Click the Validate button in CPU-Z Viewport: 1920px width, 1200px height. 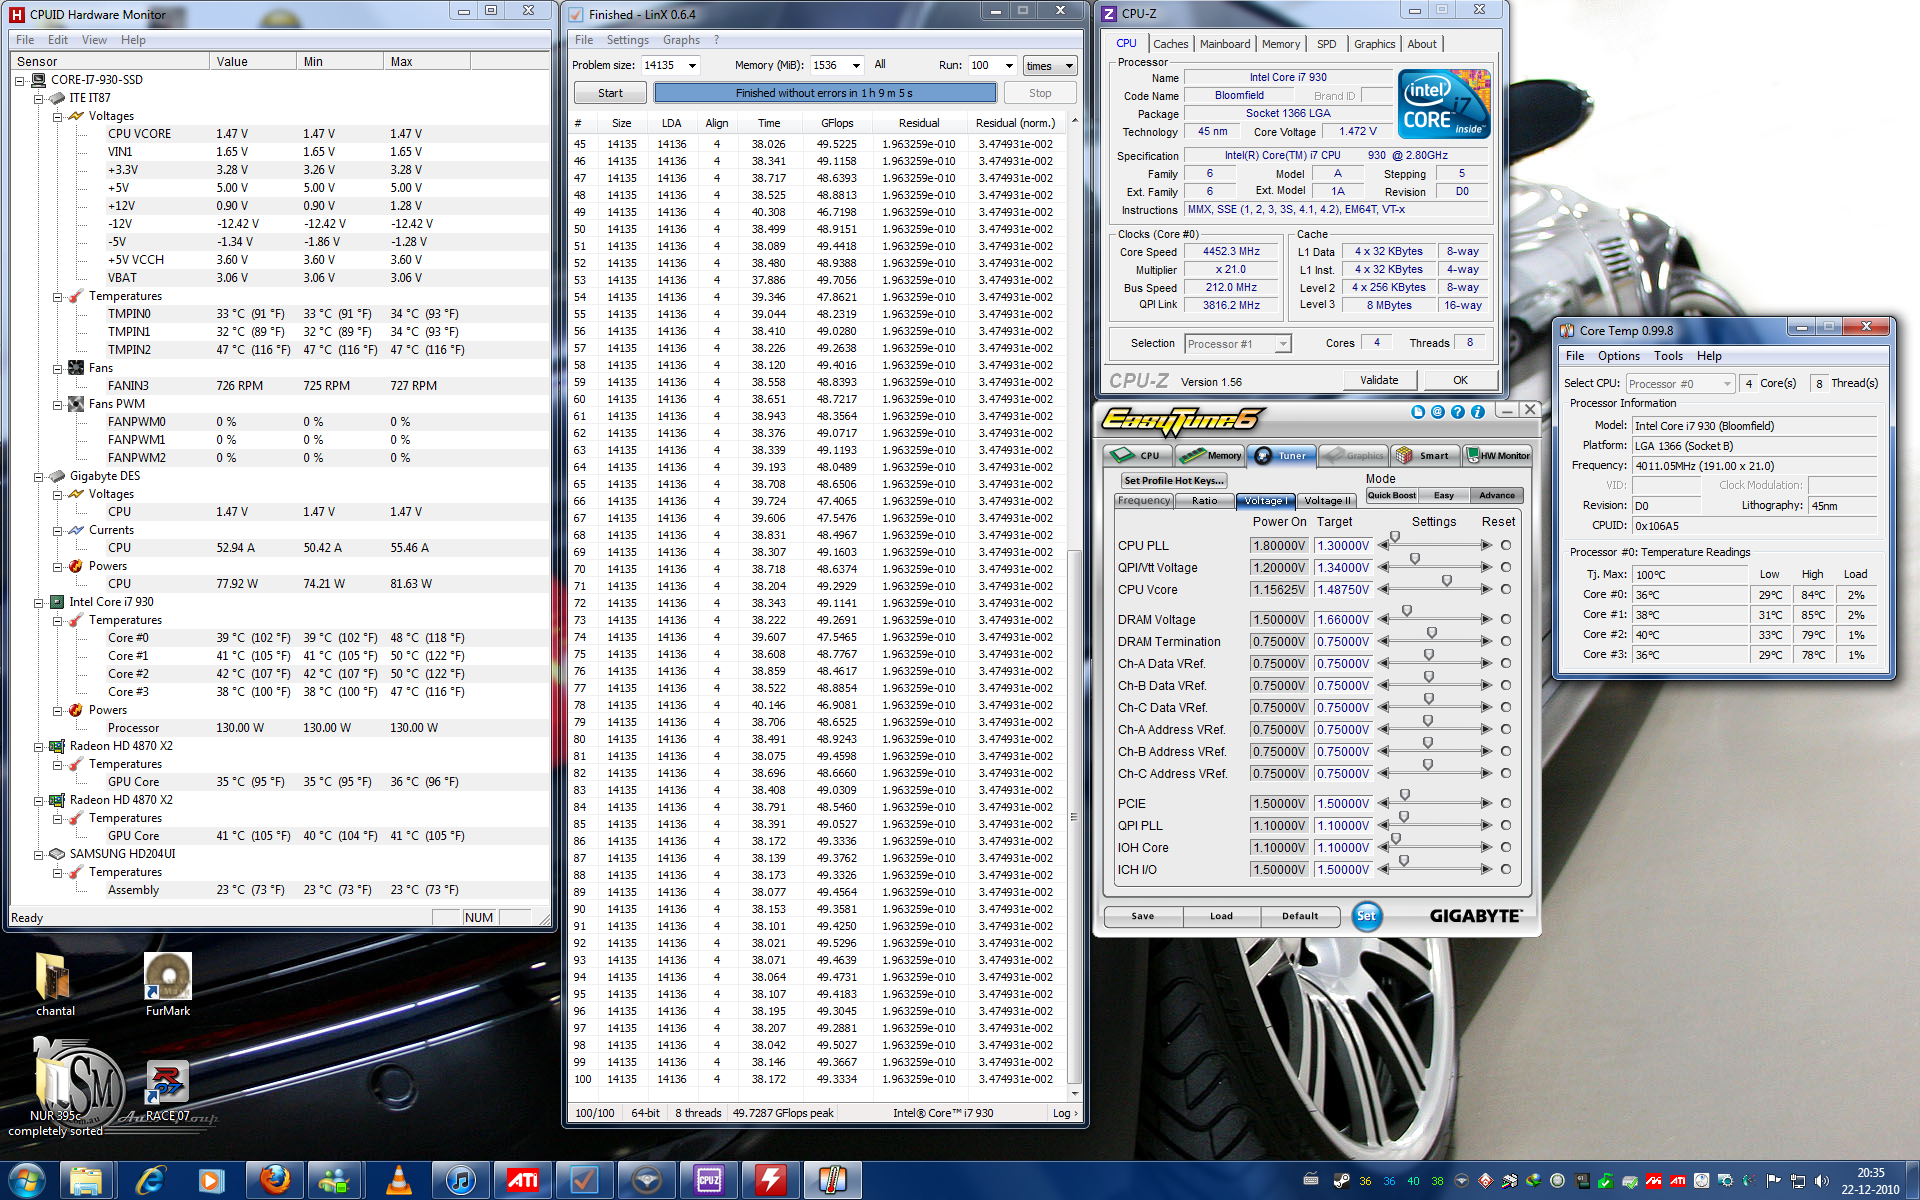point(1378,380)
